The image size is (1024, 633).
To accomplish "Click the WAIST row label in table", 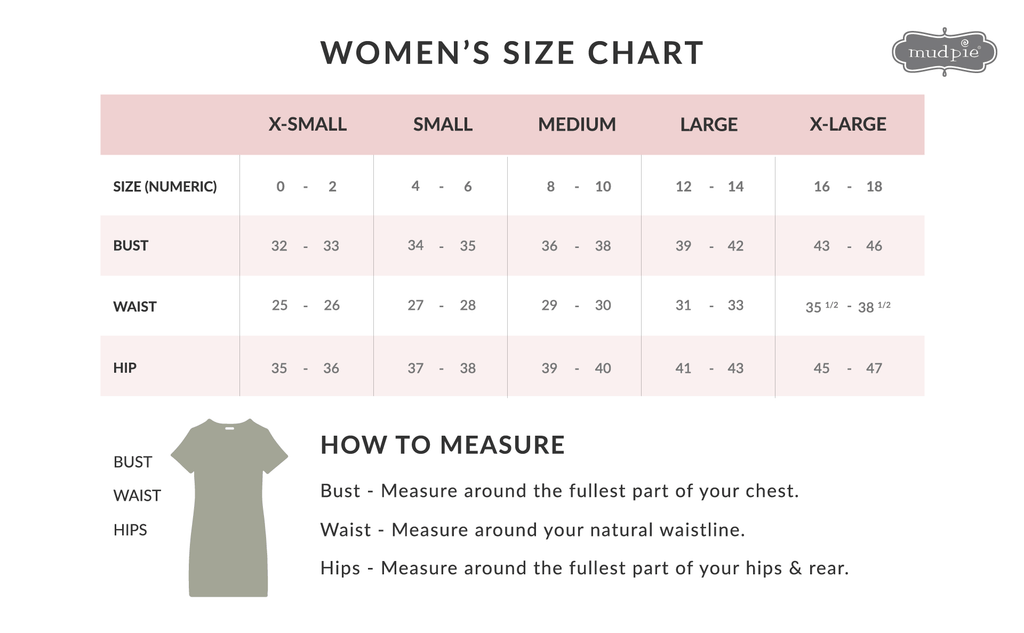I will 135,307.
